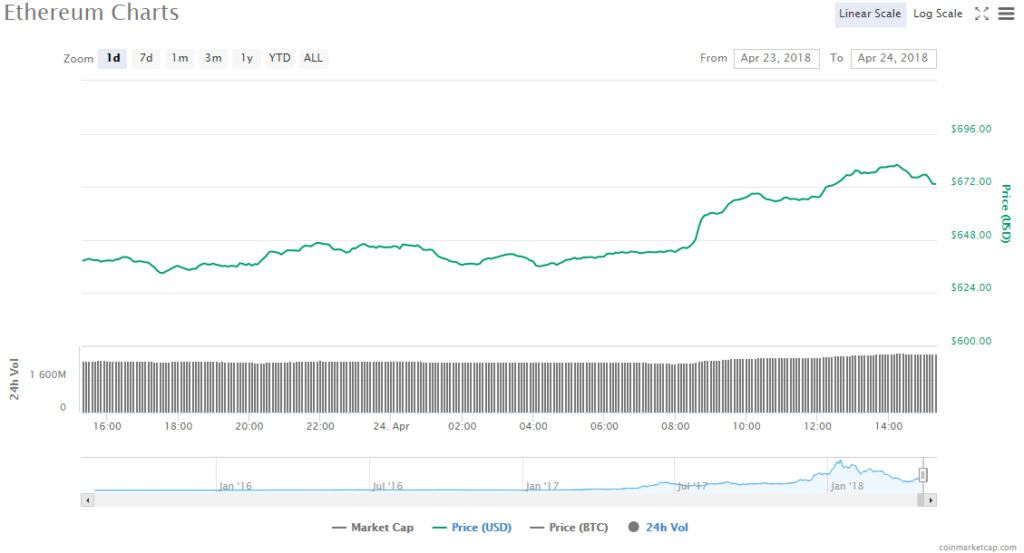Click the navigator right scroll arrow

pyautogui.click(x=930, y=499)
